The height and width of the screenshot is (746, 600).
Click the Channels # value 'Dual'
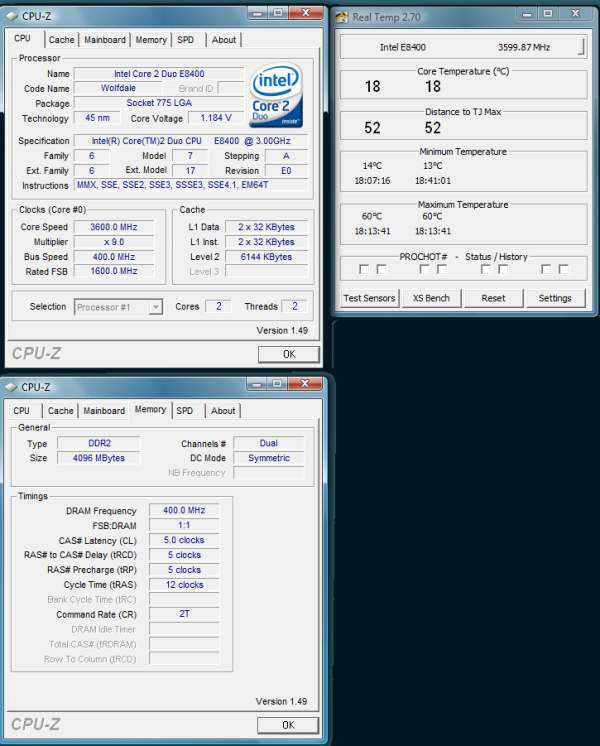(x=269, y=443)
